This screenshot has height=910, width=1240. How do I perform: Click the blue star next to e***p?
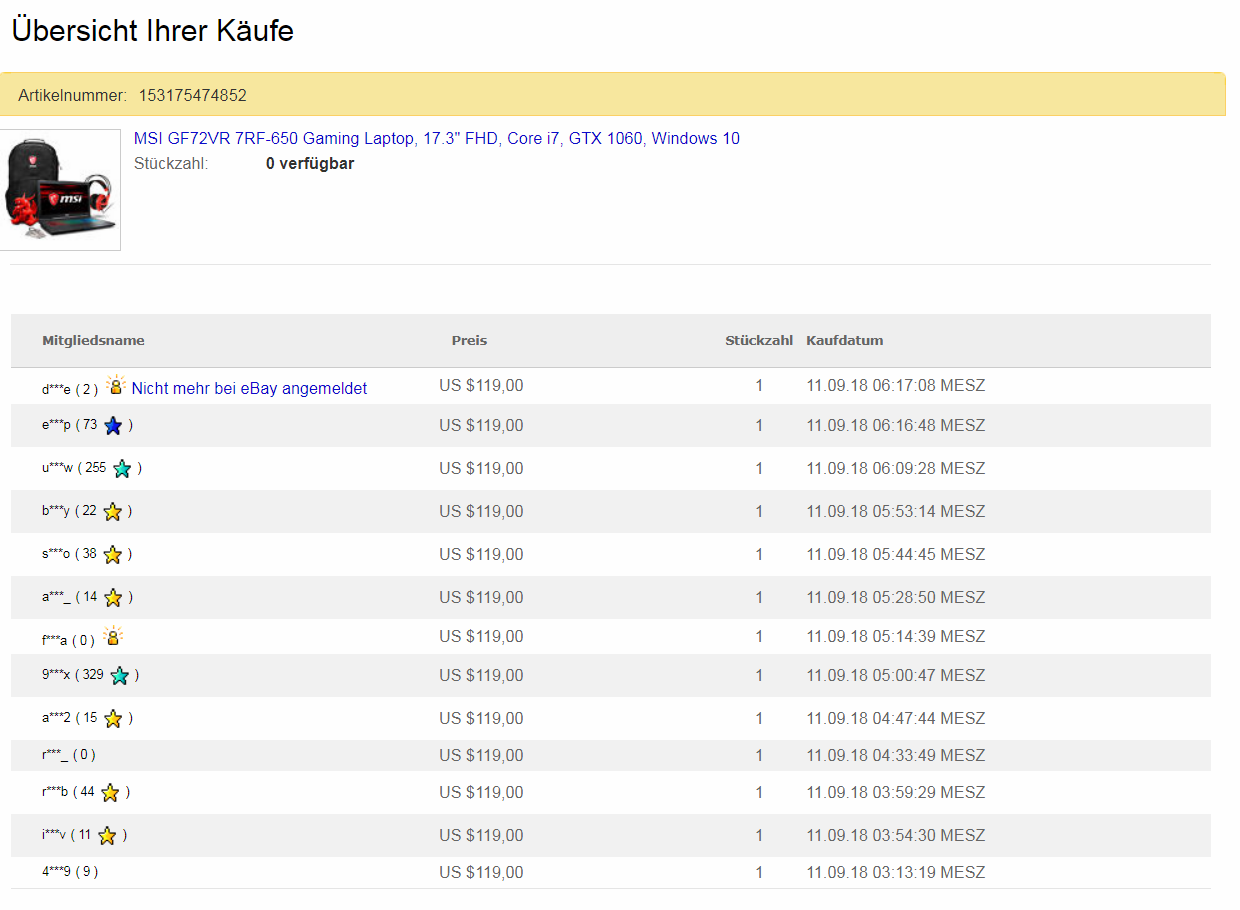[113, 426]
